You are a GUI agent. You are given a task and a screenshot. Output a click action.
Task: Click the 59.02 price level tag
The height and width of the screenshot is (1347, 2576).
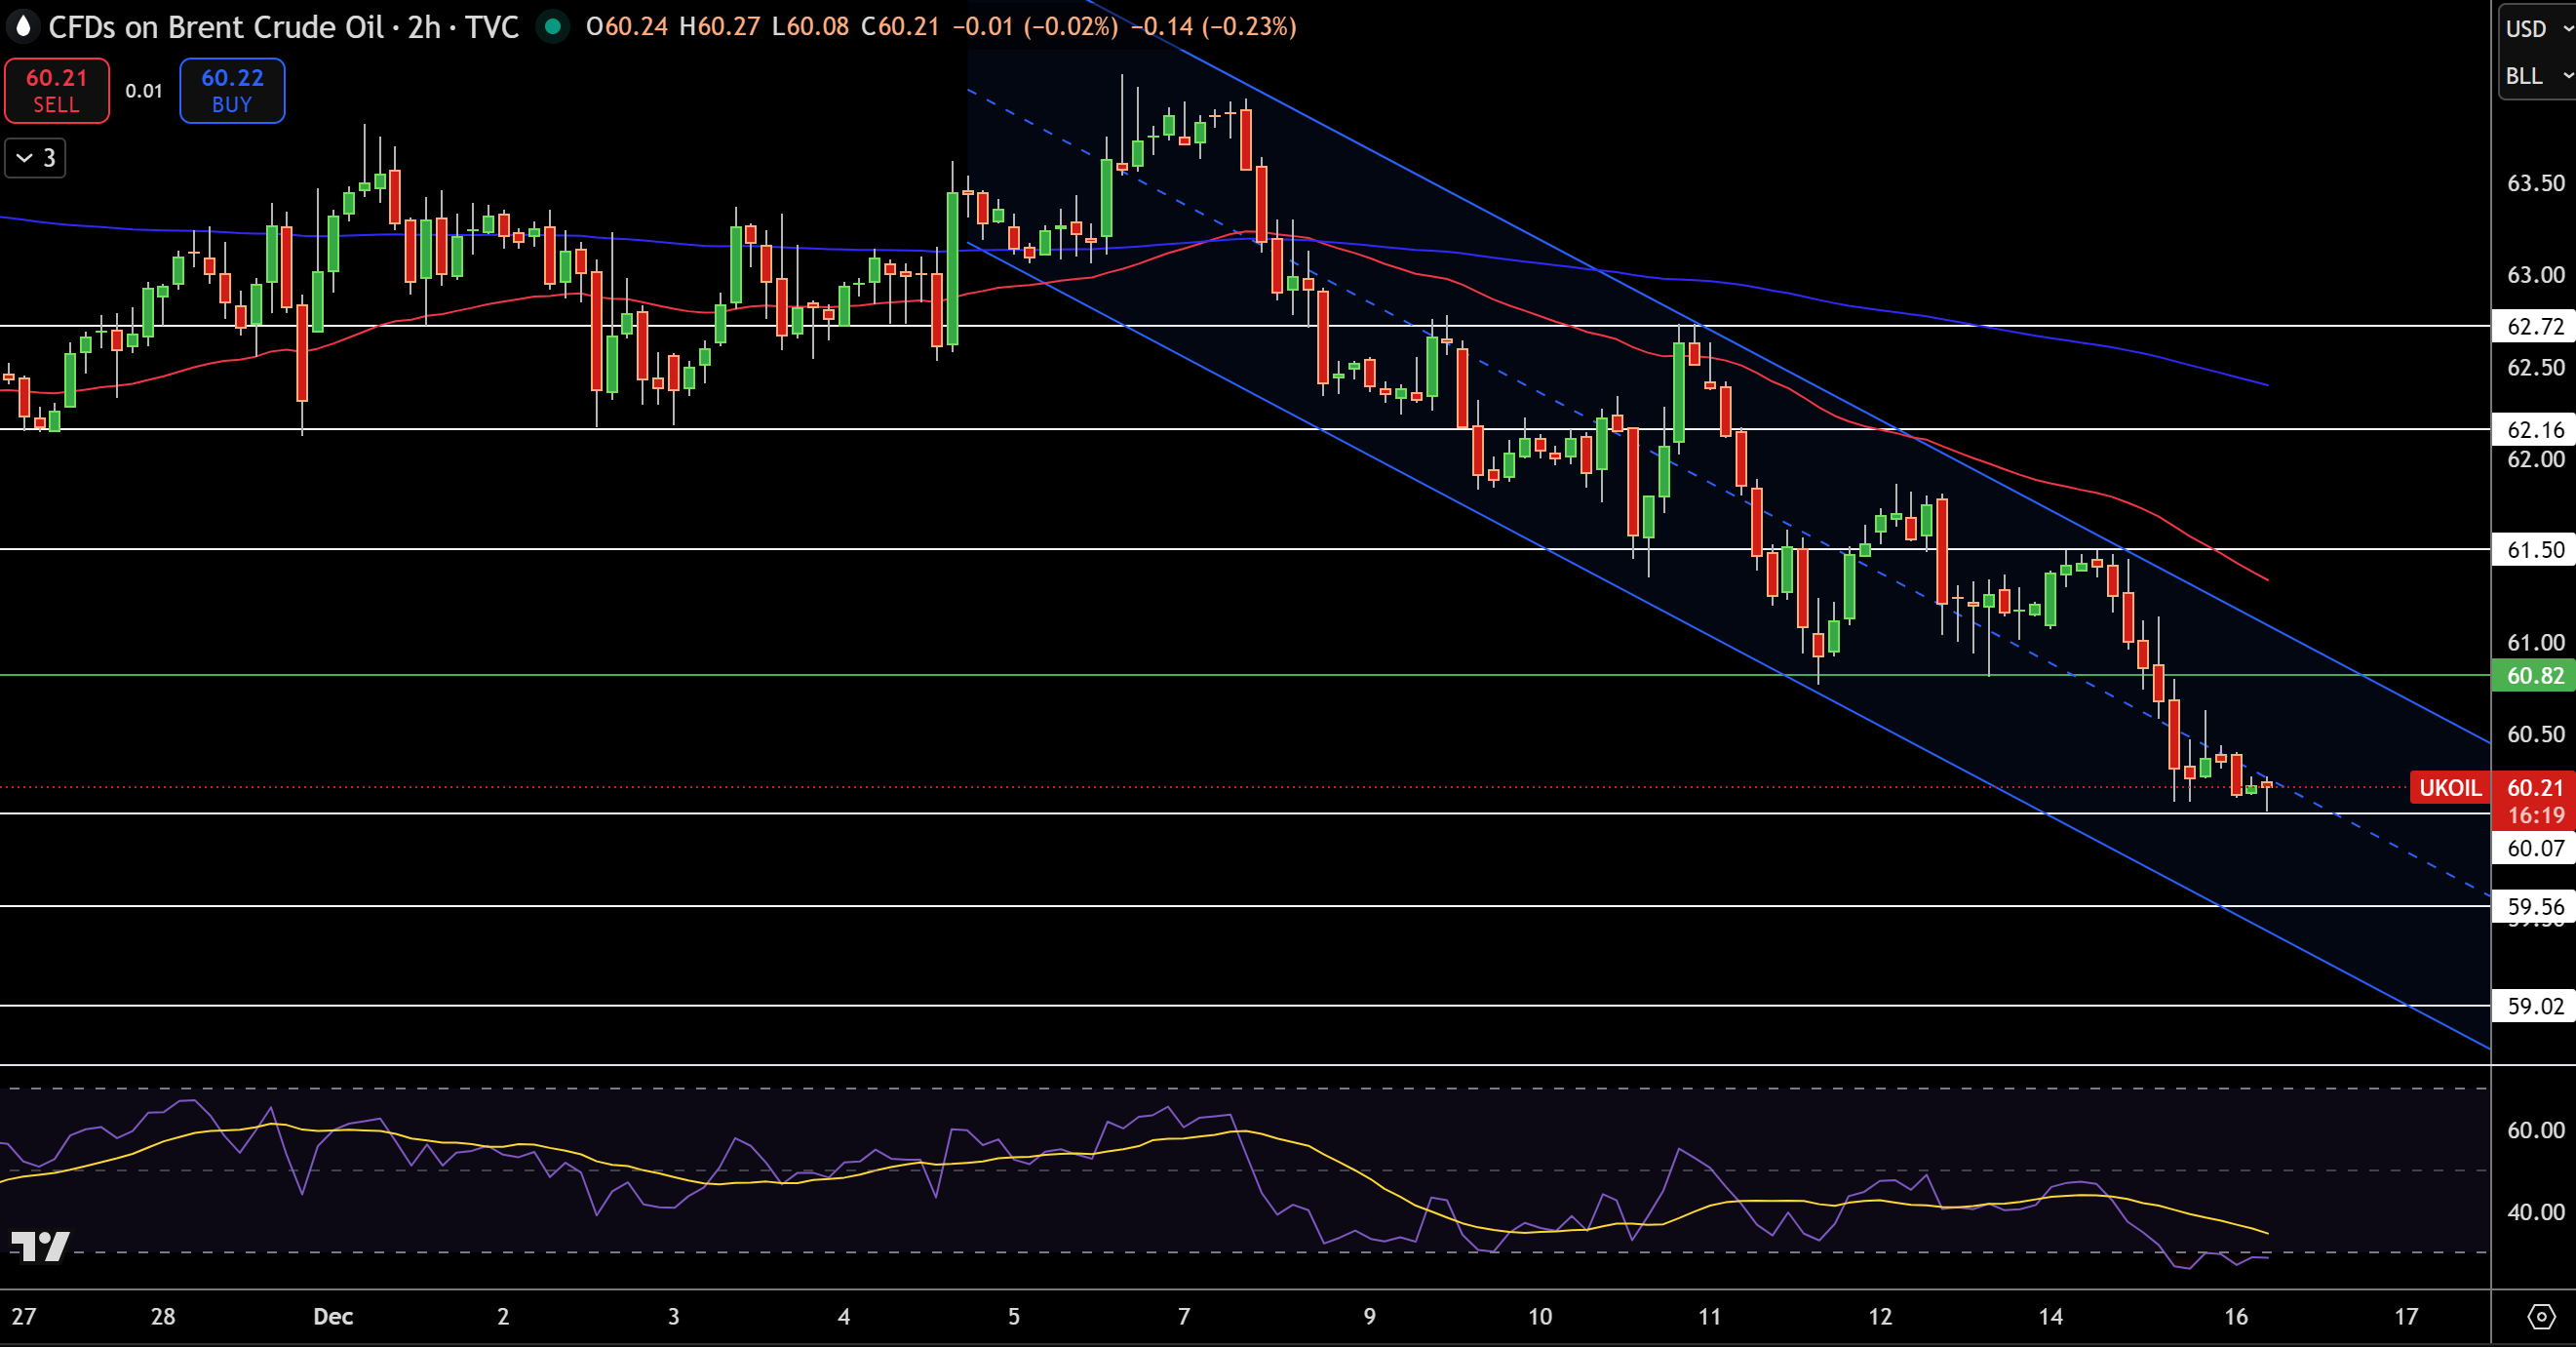coord(2534,1006)
